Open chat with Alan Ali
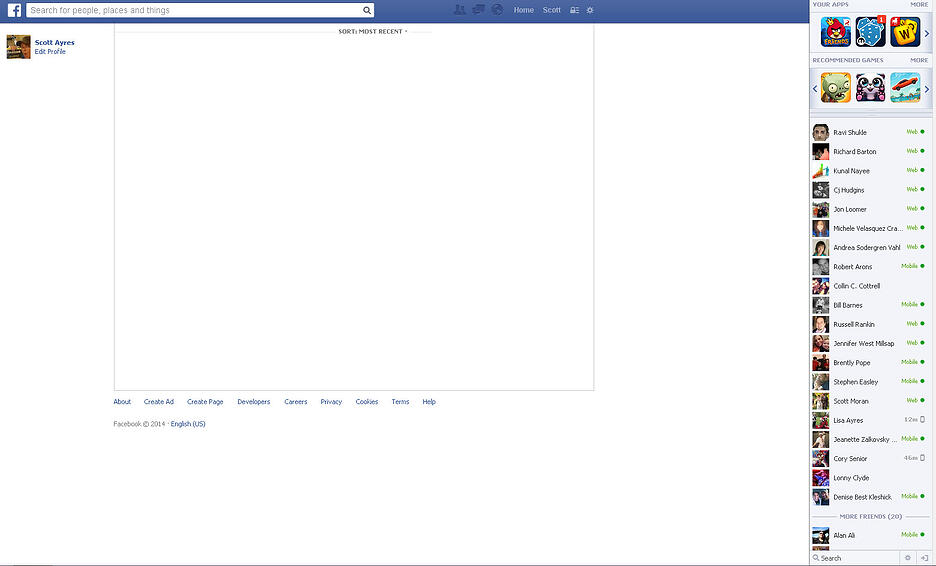Screen dimensions: 936x566 point(869,535)
